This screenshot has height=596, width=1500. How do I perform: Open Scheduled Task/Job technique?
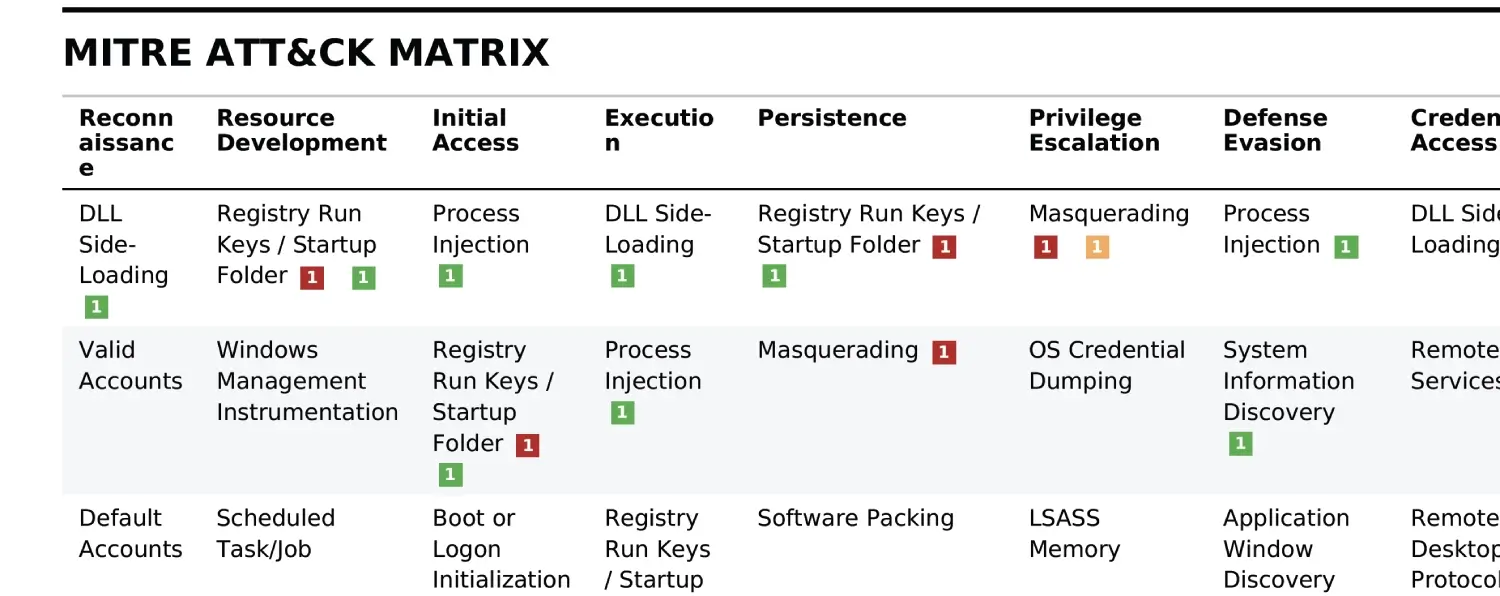[x=275, y=533]
